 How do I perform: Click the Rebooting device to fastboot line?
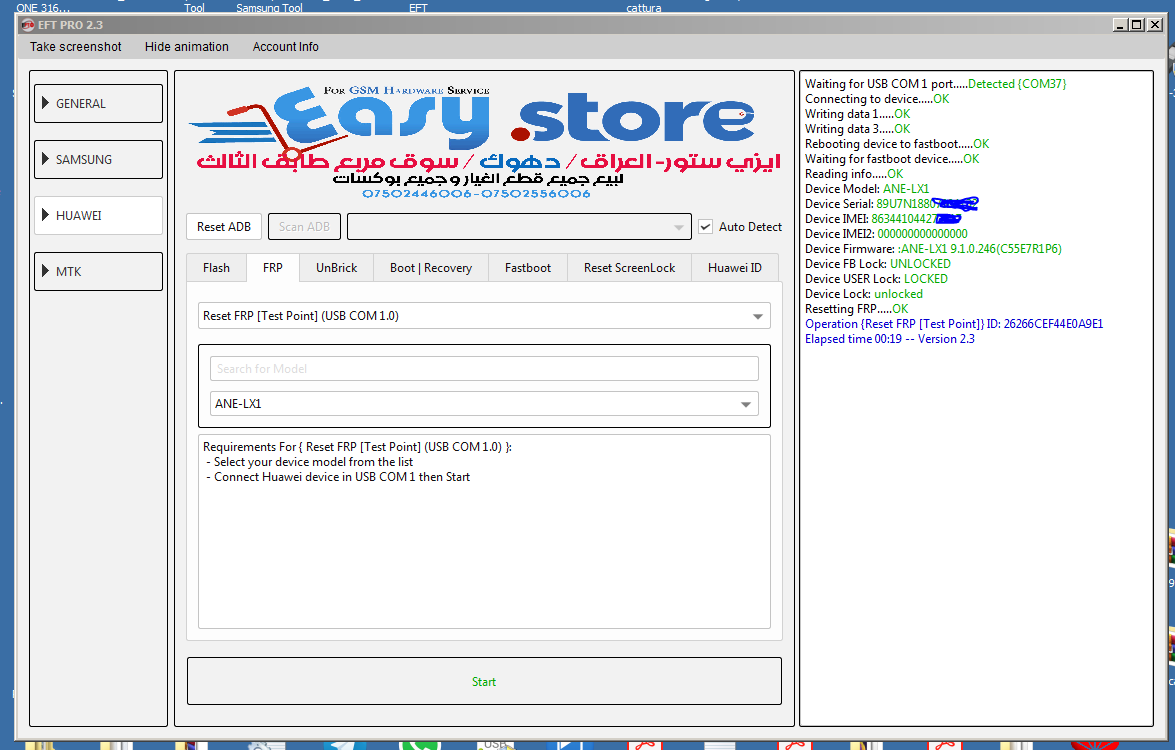click(897, 144)
